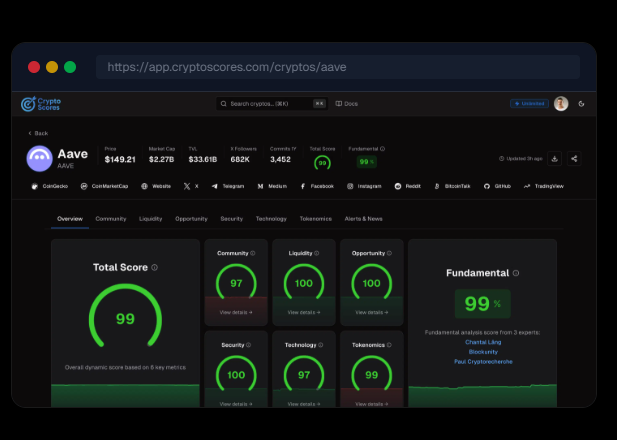Image resolution: width=617 pixels, height=440 pixels.
Task: Click the Unlimited plan badge
Action: (x=528, y=103)
